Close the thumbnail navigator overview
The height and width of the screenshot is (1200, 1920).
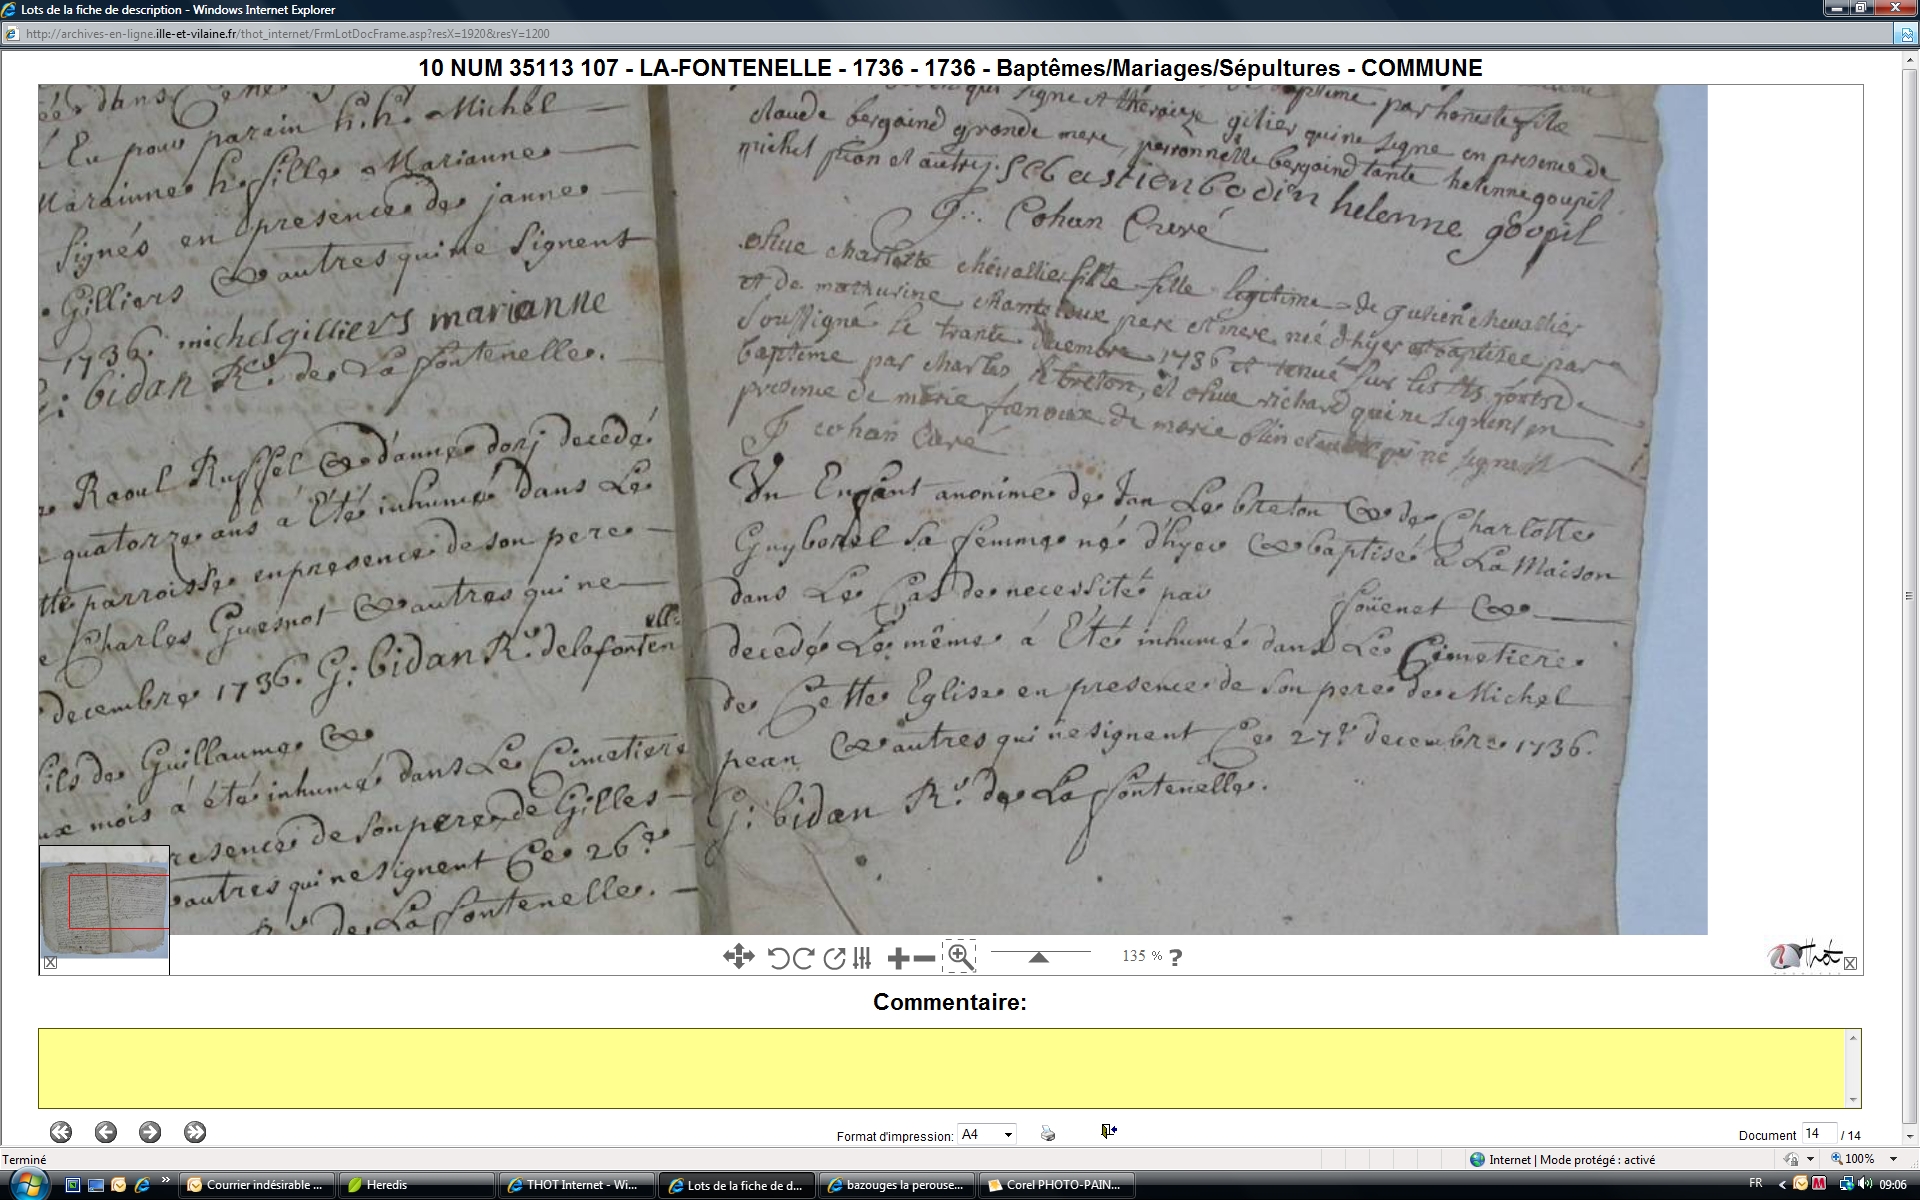[x=50, y=963]
